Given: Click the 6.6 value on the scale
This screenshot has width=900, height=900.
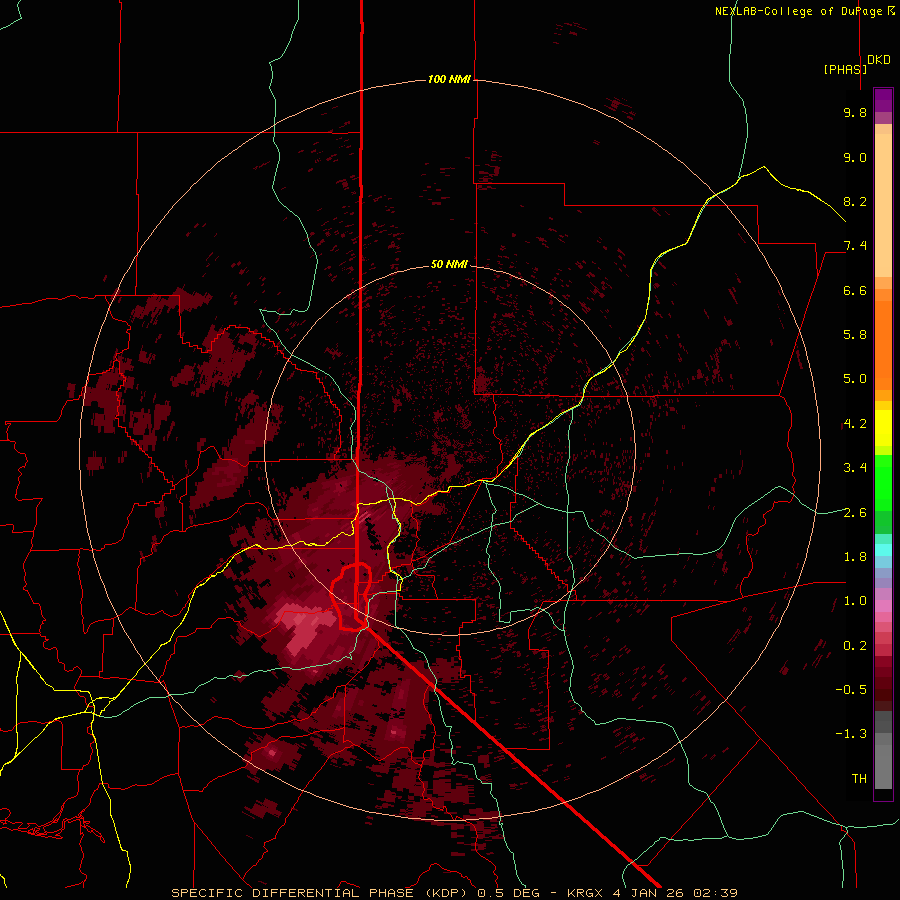Looking at the screenshot, I should pos(855,290).
